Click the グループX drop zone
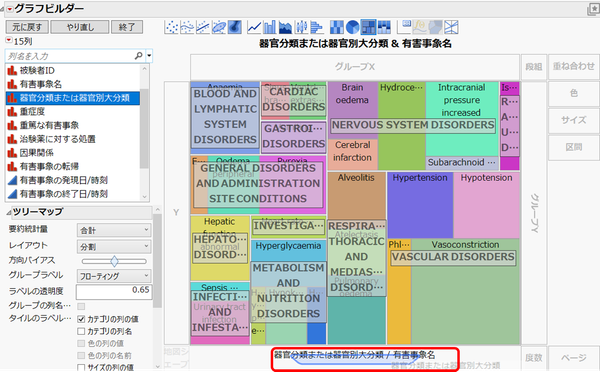The width and height of the screenshot is (600, 372). pyautogui.click(x=355, y=67)
